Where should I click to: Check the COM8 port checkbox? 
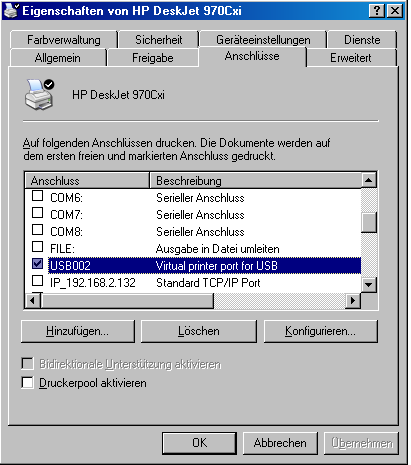[x=37, y=230]
